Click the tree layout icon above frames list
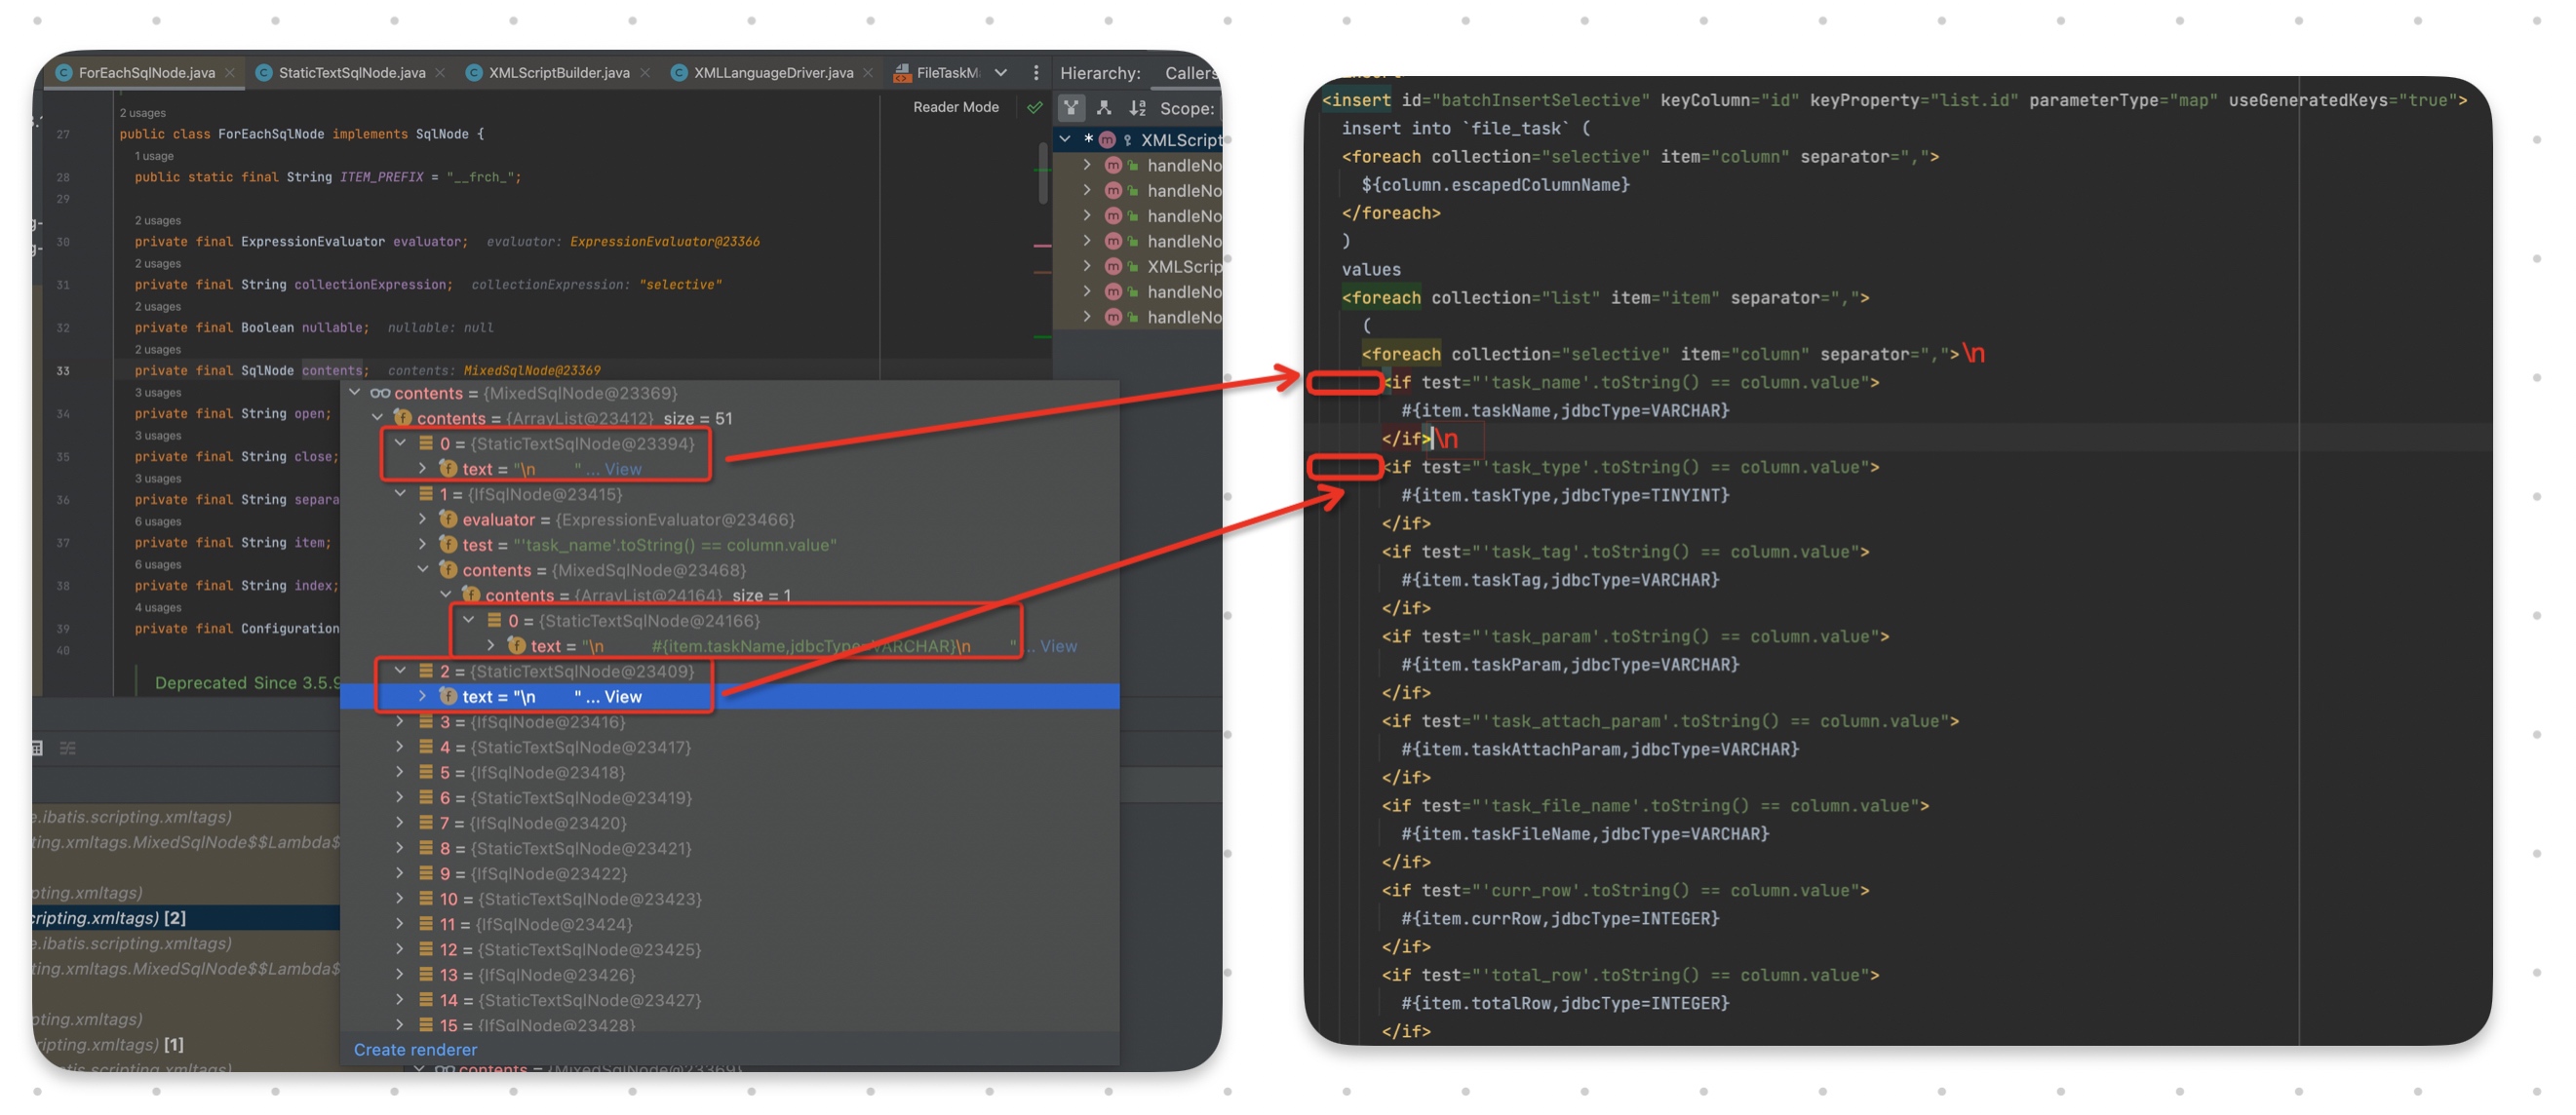Viewport: 2576px width, 1115px height. click(x=68, y=748)
